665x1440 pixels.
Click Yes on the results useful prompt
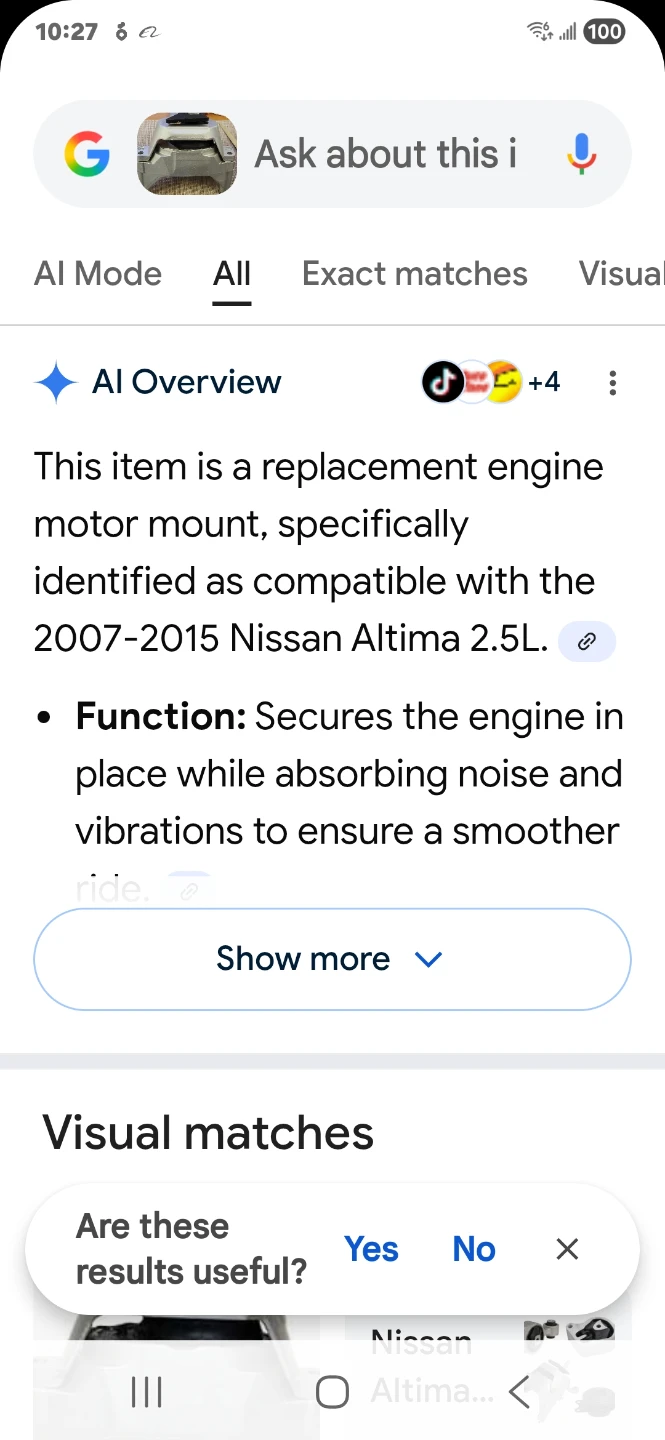371,1248
